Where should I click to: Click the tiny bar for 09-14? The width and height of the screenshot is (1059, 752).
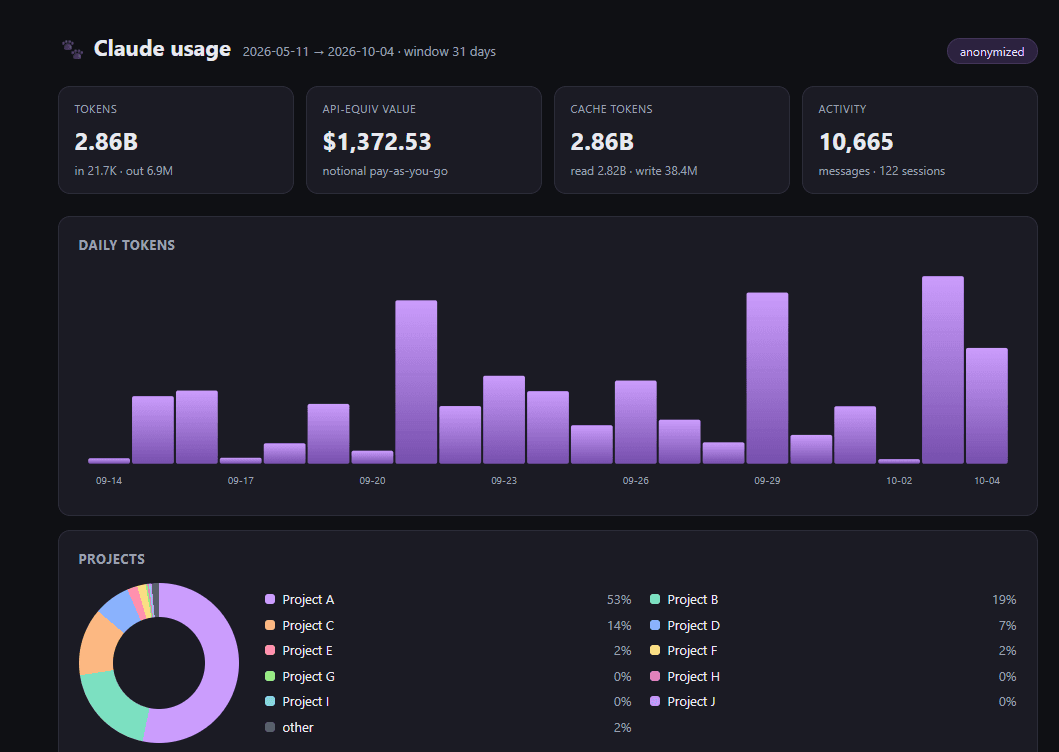(109, 461)
